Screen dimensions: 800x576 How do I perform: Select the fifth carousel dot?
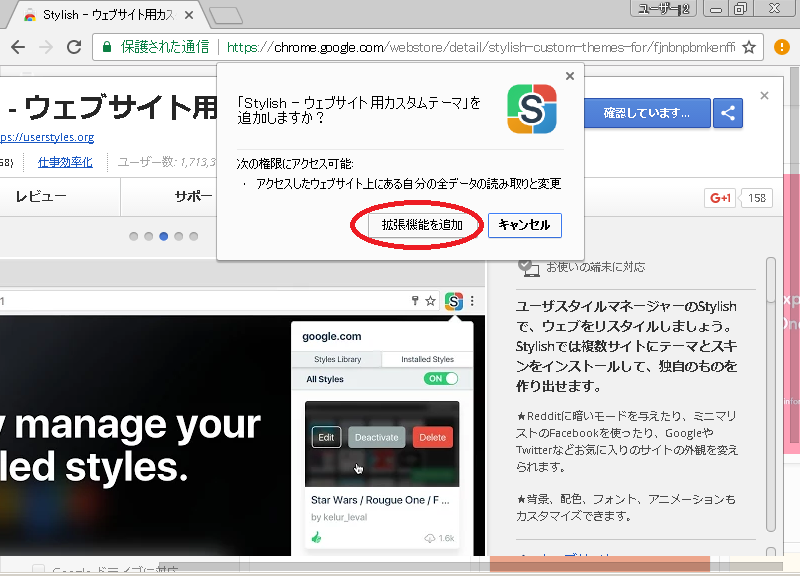tap(193, 236)
